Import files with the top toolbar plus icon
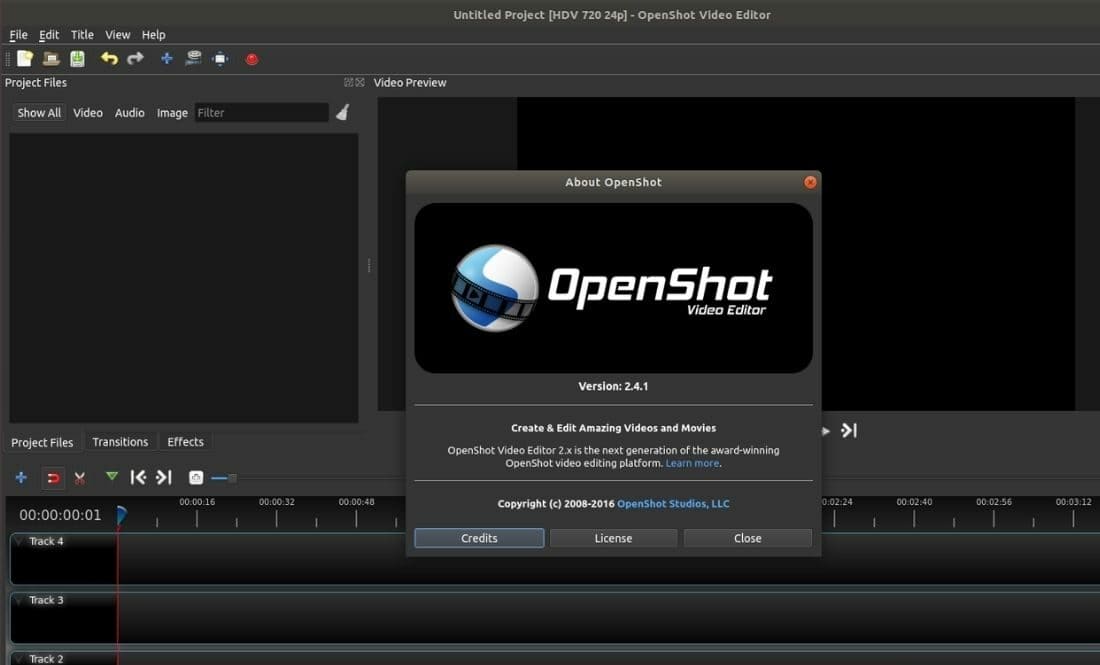The height and width of the screenshot is (665, 1100). tap(167, 59)
